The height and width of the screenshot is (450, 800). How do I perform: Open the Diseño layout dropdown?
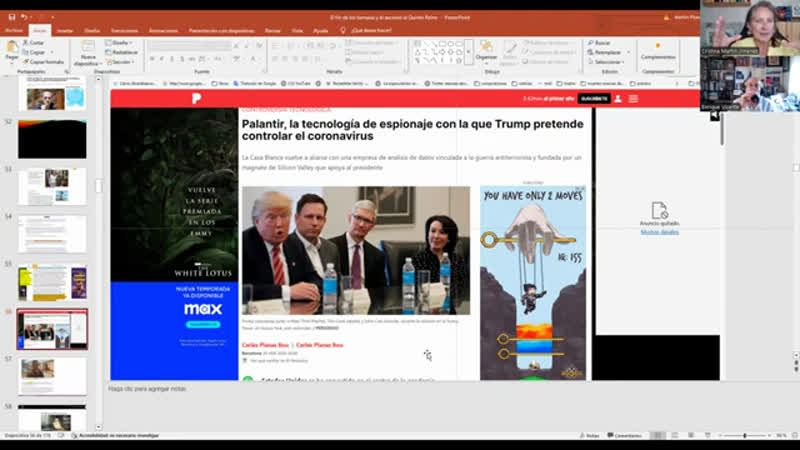tap(119, 43)
